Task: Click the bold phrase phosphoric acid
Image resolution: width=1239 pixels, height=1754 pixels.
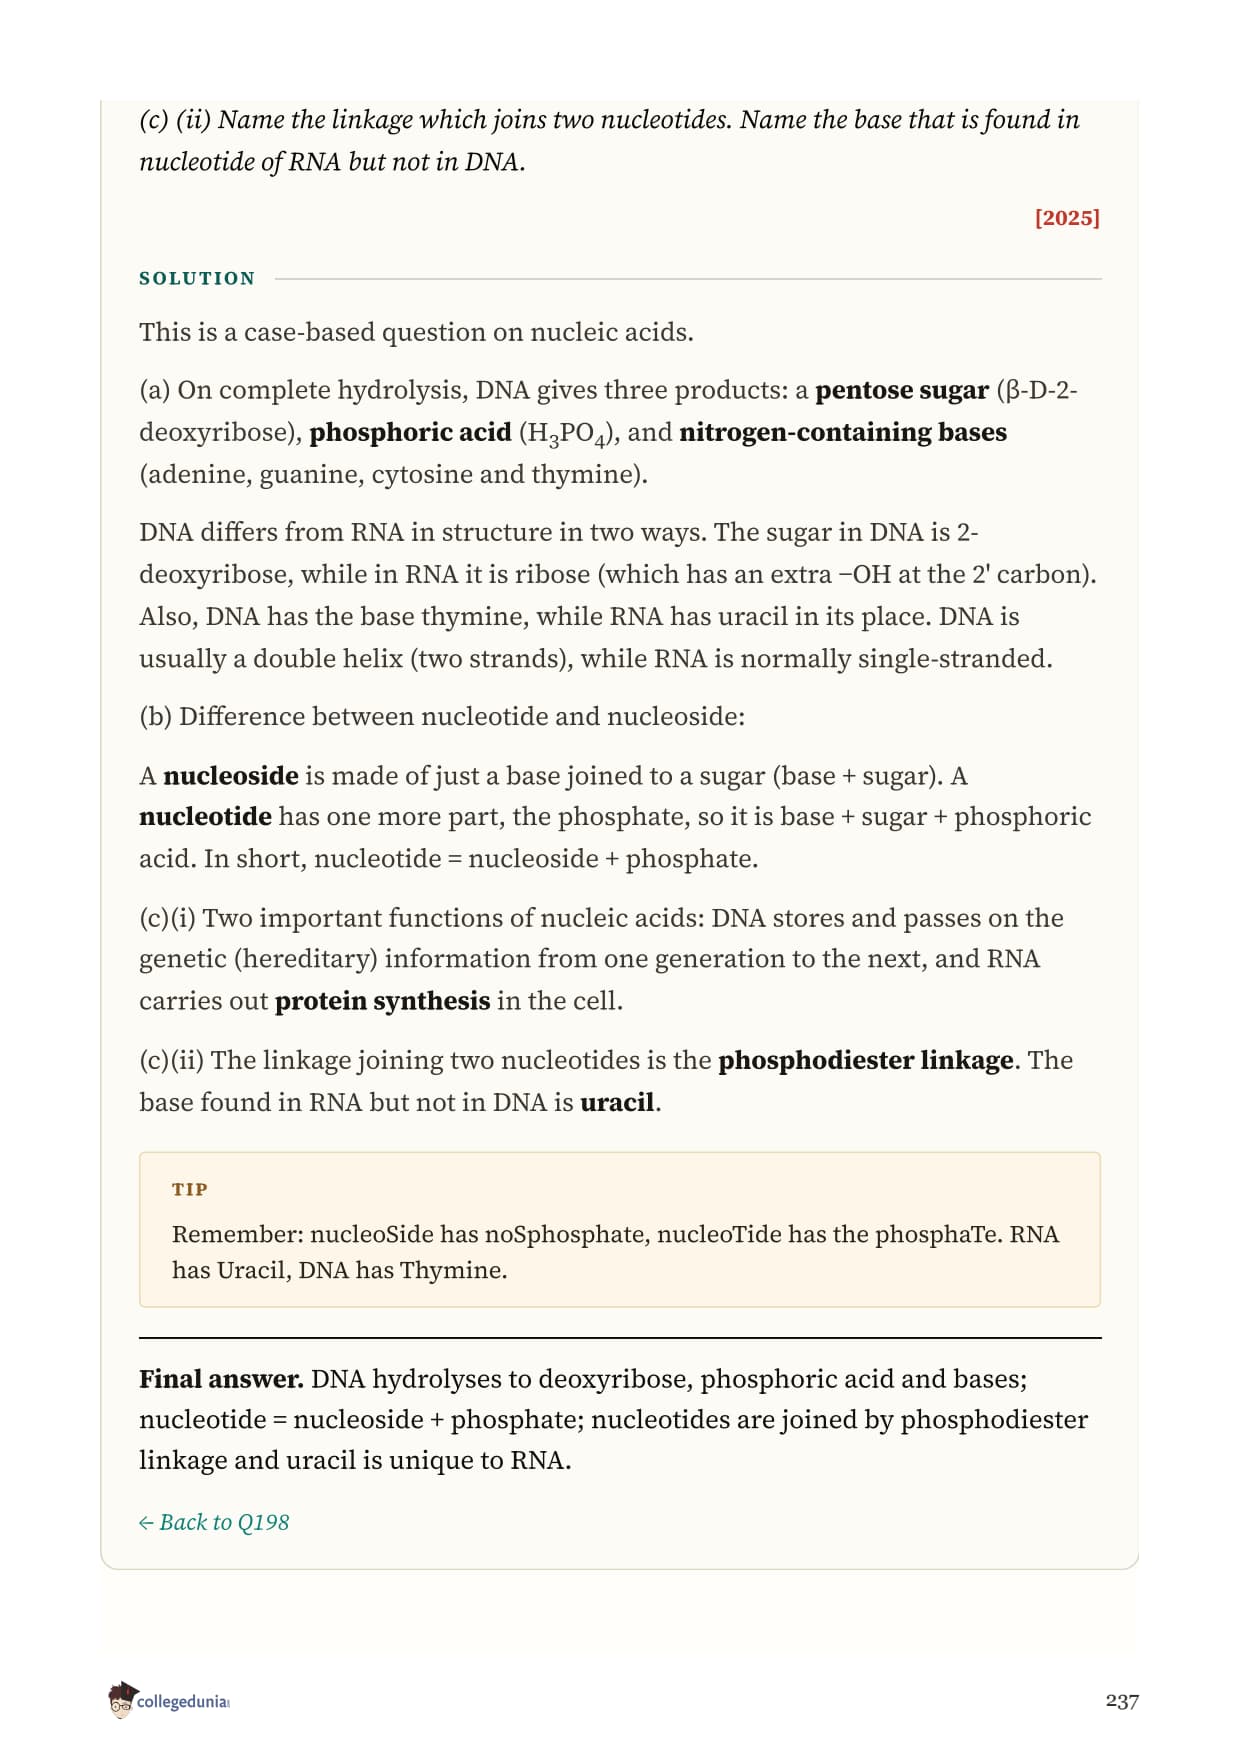Action: click(x=410, y=432)
